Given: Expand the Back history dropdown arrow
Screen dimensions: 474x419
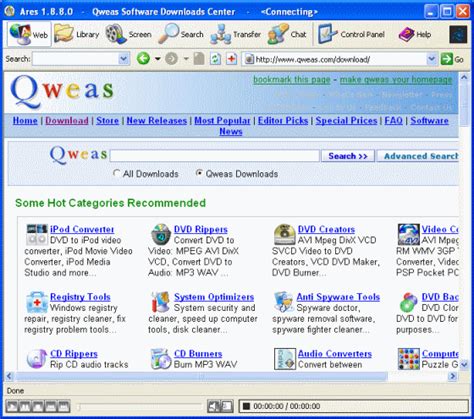Looking at the screenshot, I should click(x=157, y=59).
